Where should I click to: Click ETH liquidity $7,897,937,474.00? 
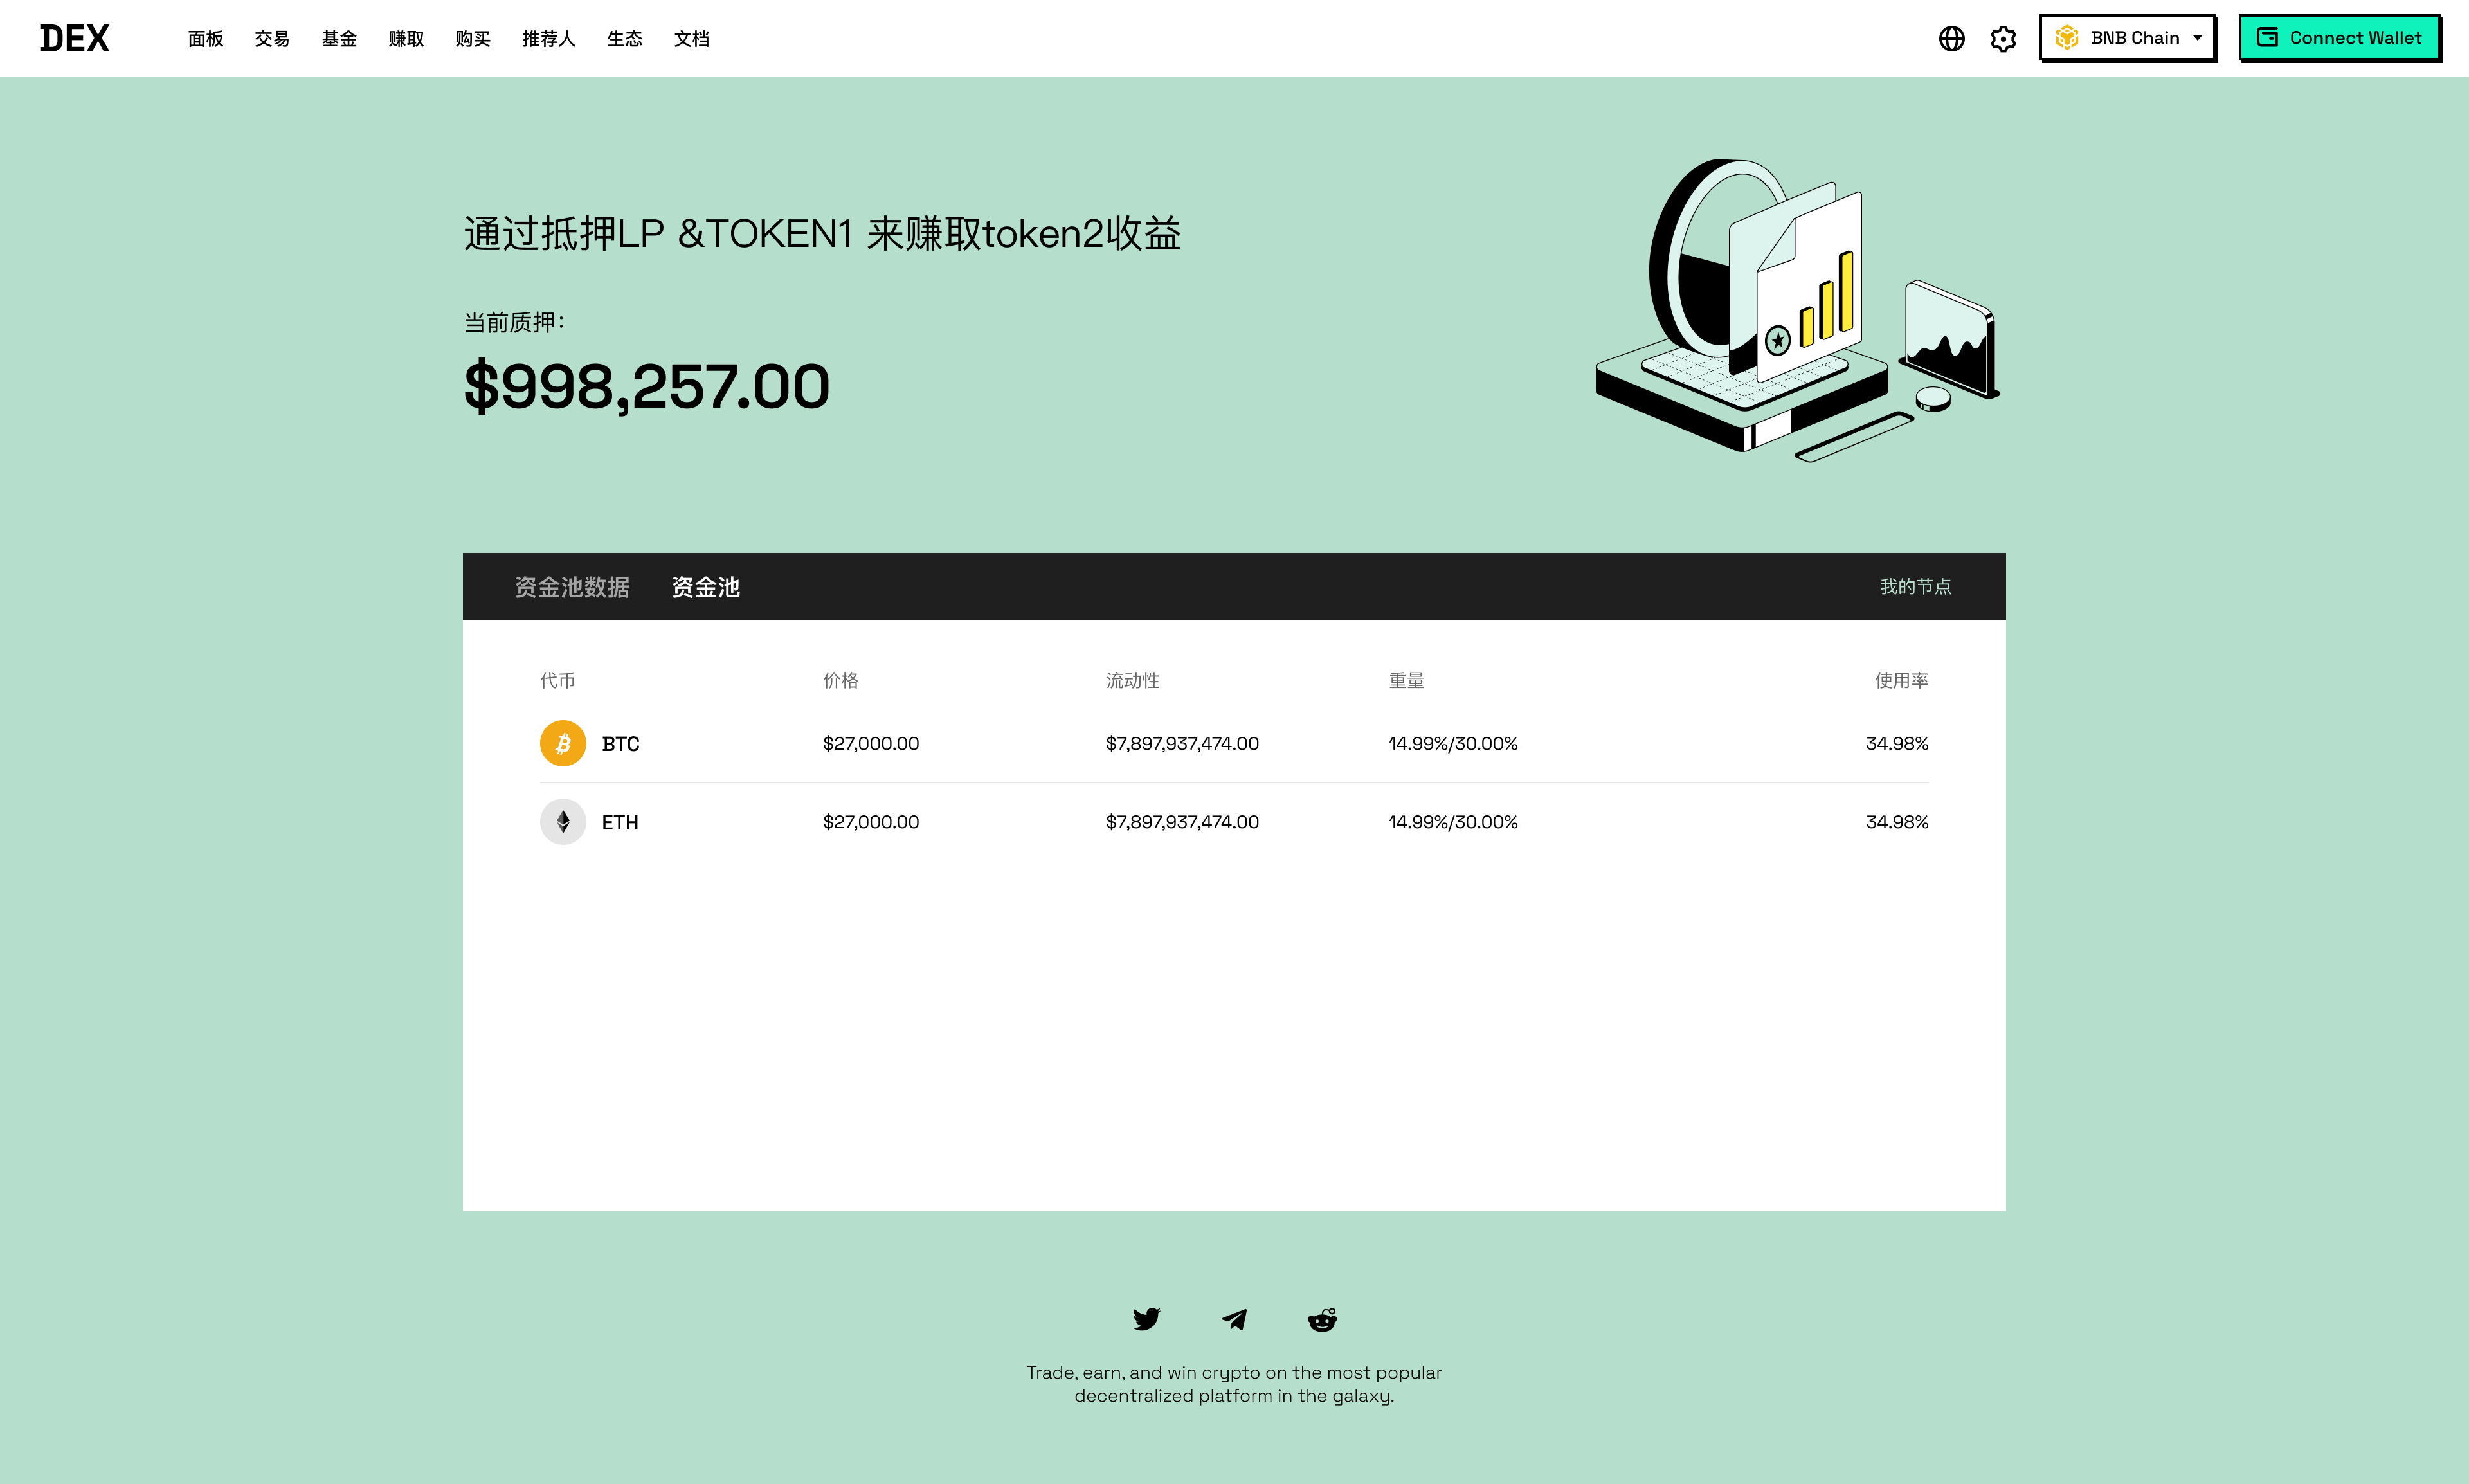(1182, 822)
